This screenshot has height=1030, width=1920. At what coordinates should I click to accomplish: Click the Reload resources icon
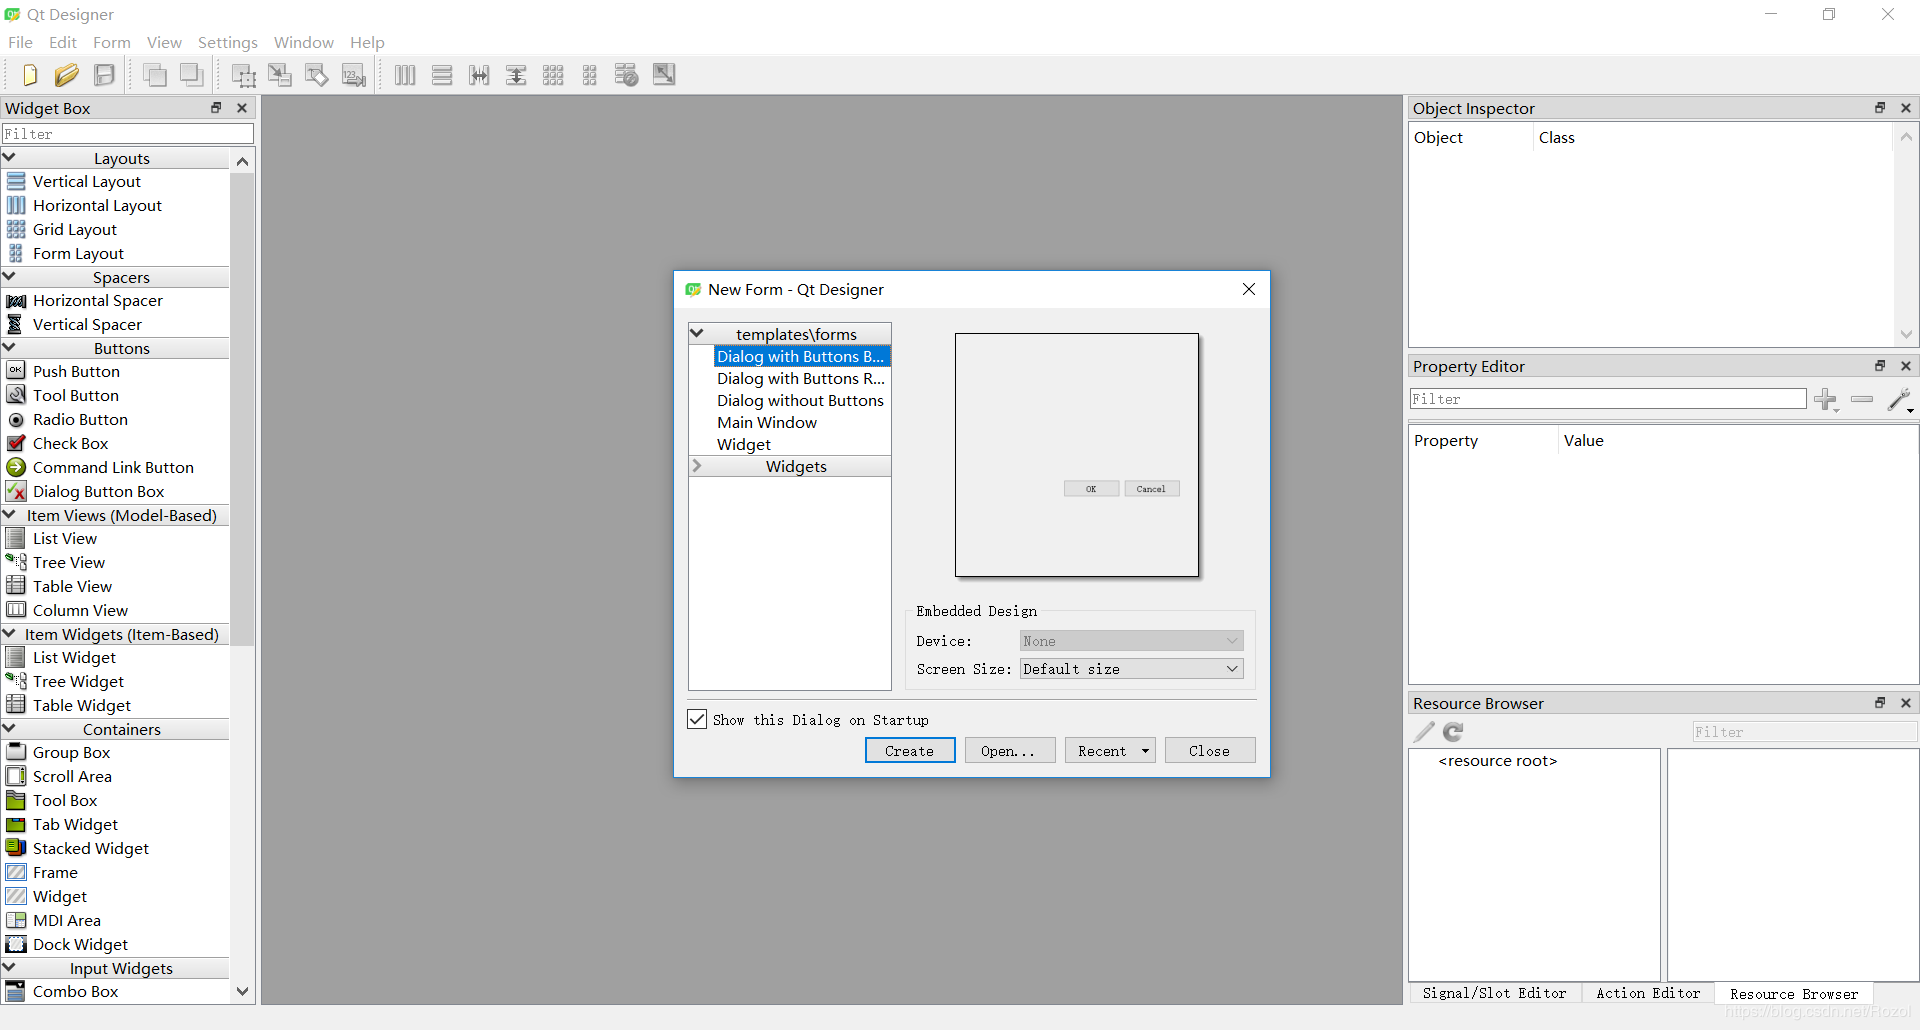(x=1452, y=732)
